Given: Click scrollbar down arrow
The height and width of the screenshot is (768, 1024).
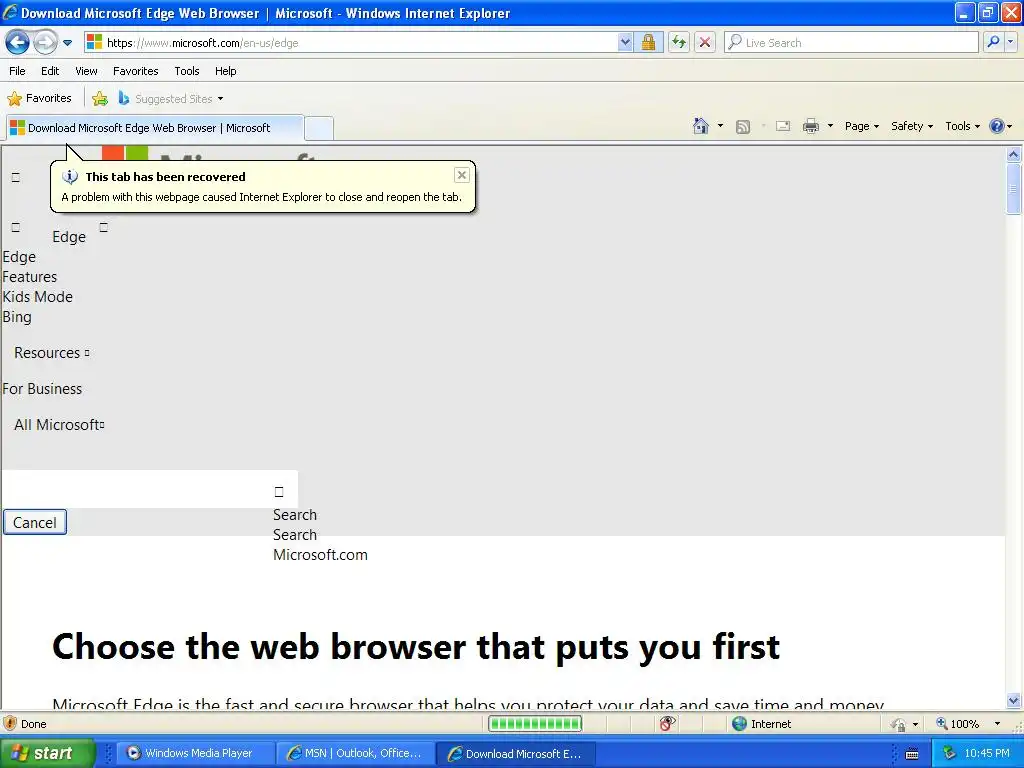Looking at the screenshot, I should pyautogui.click(x=1014, y=700).
